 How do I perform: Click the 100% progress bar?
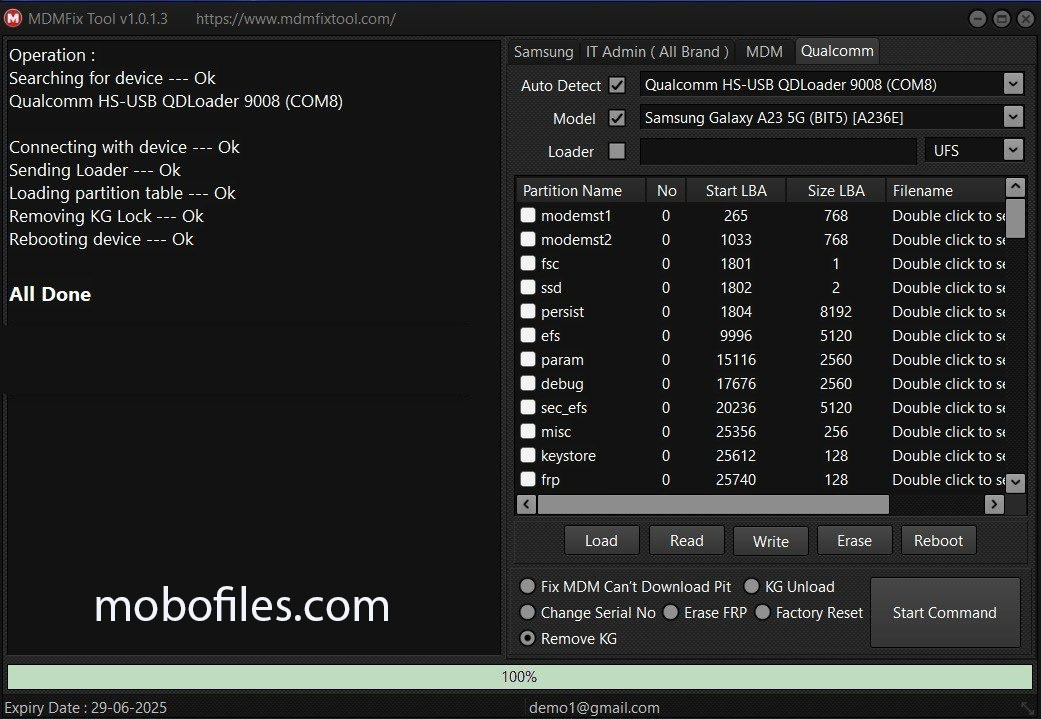(520, 677)
